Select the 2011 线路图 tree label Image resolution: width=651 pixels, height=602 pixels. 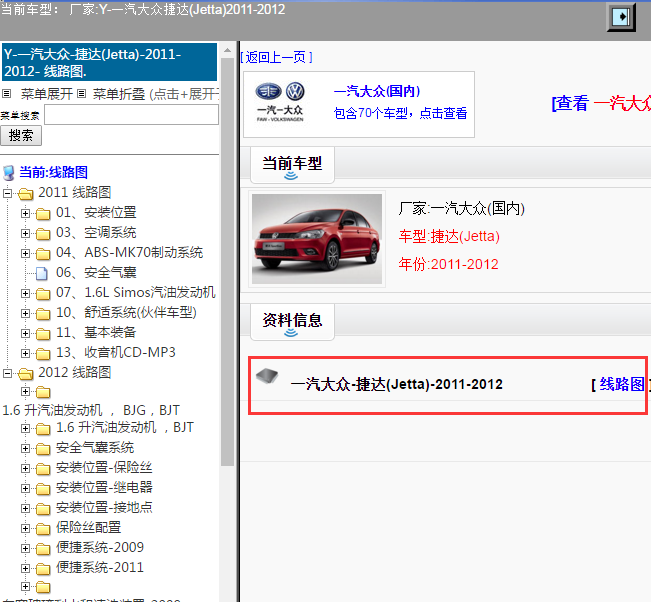[75, 193]
